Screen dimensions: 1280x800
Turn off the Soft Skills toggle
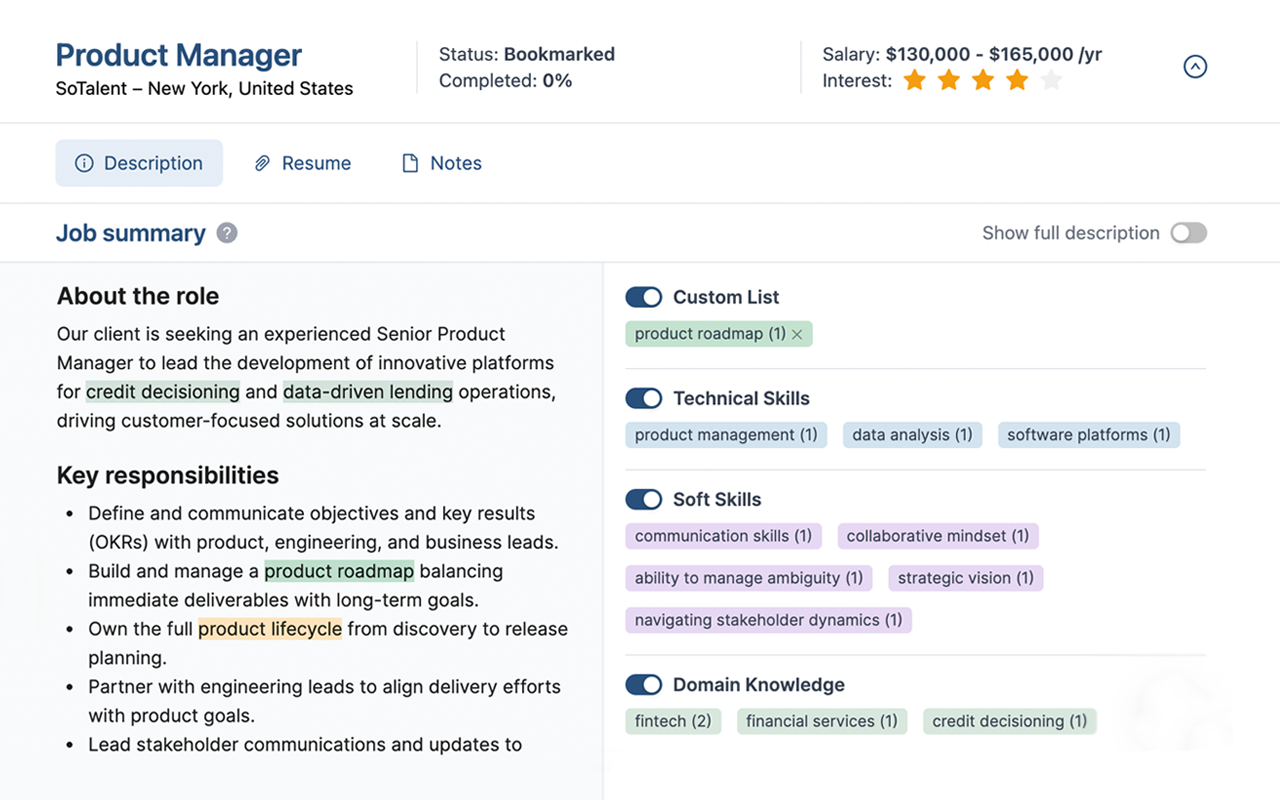(x=644, y=499)
